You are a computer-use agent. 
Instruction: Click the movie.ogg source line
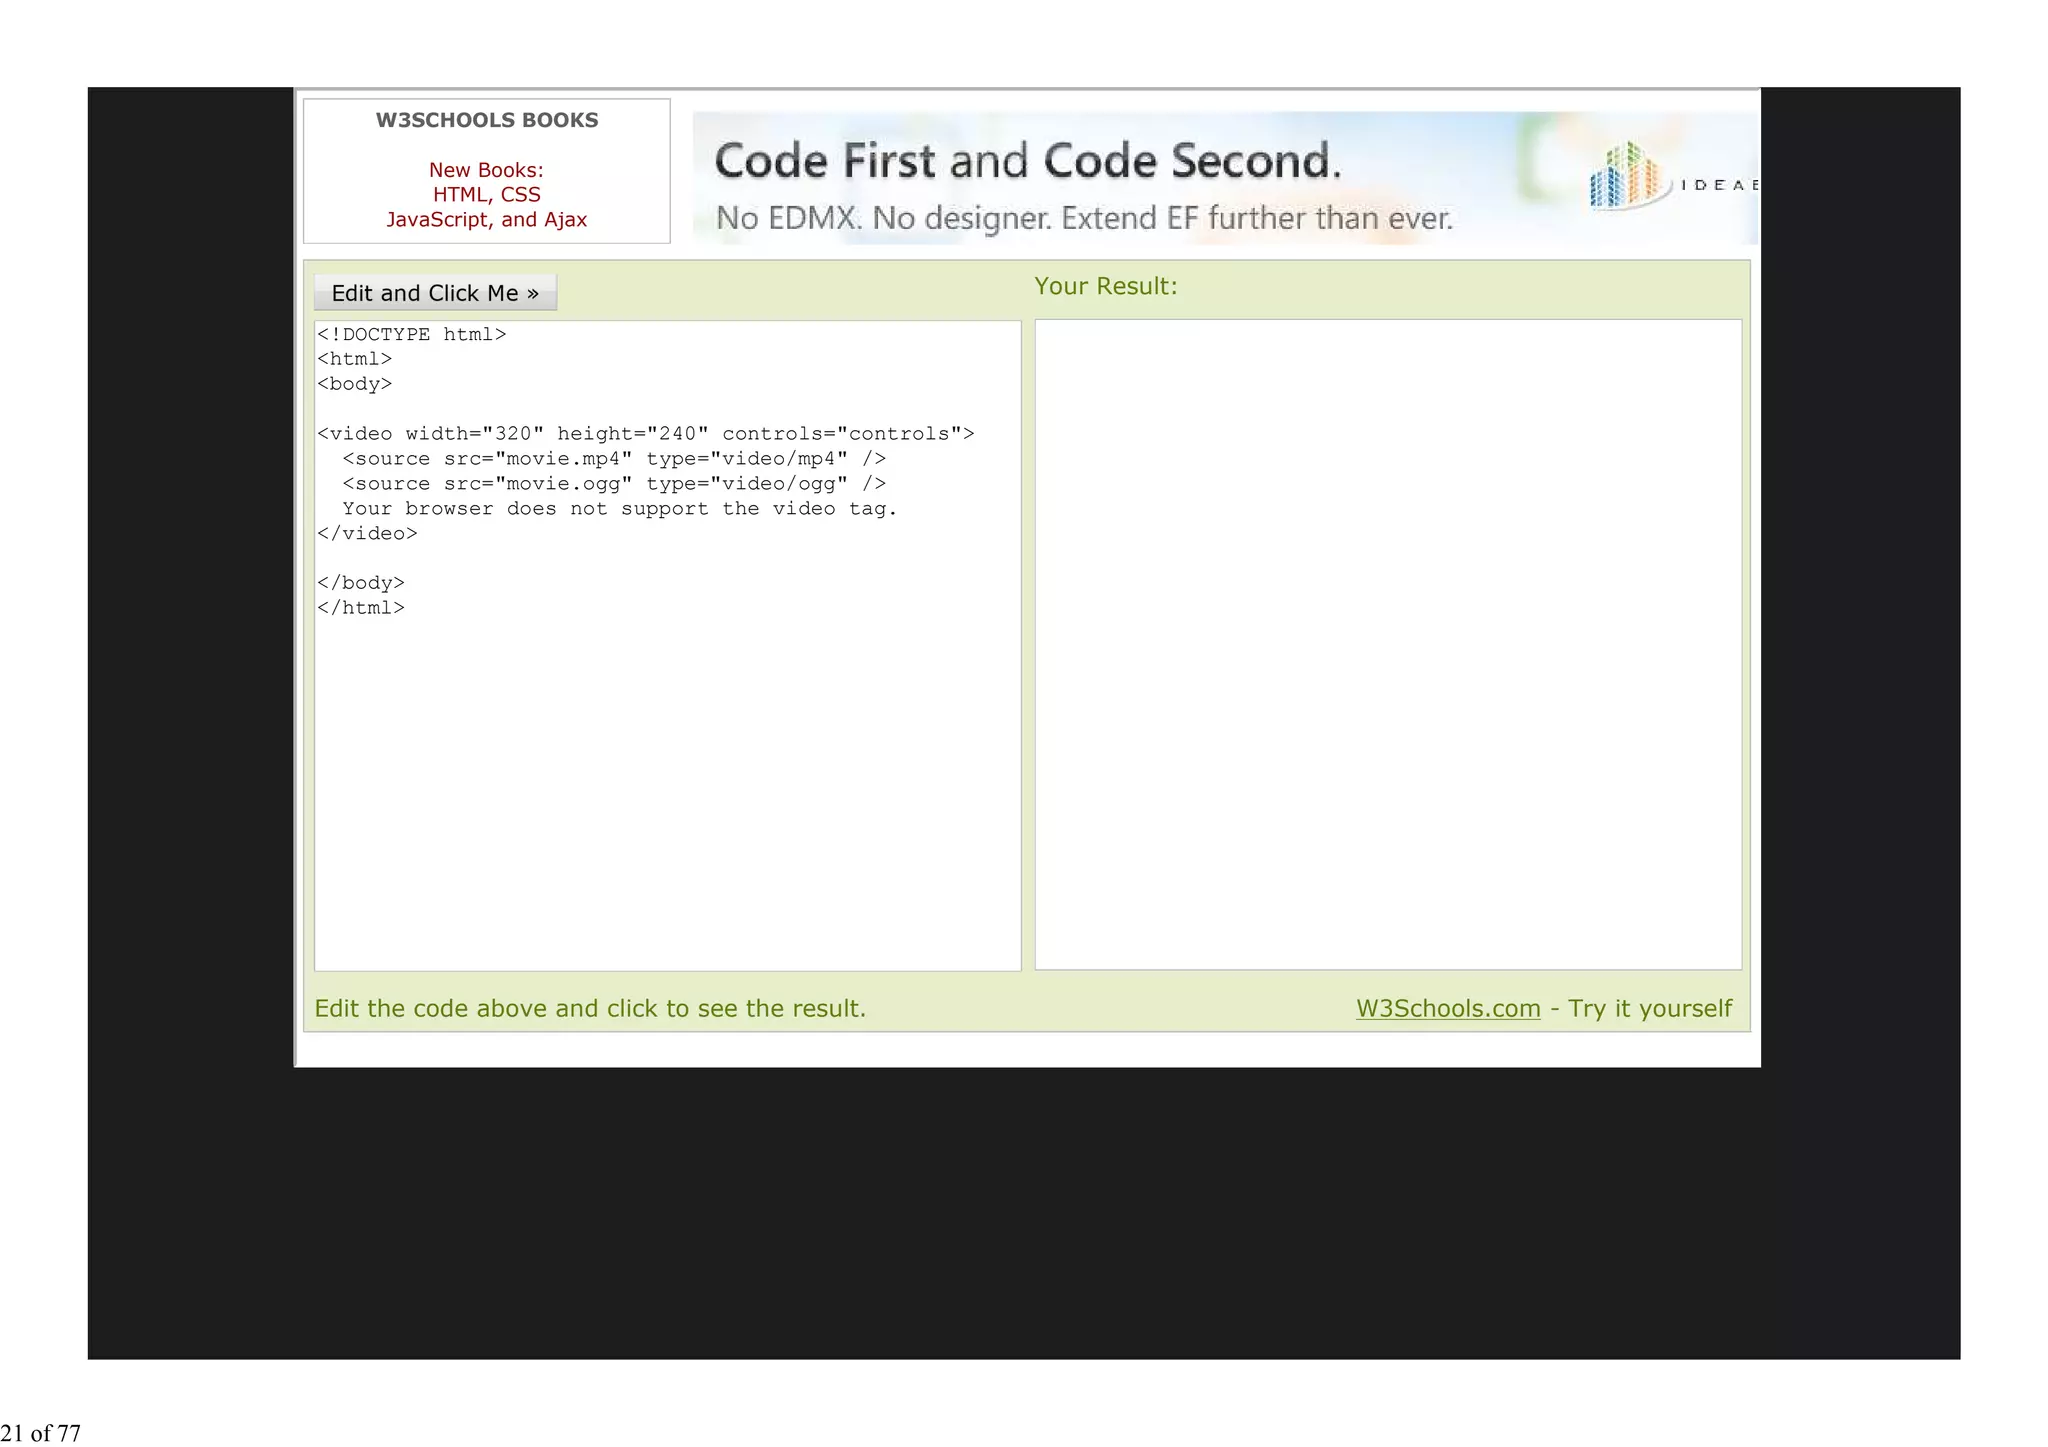pyautogui.click(x=613, y=483)
